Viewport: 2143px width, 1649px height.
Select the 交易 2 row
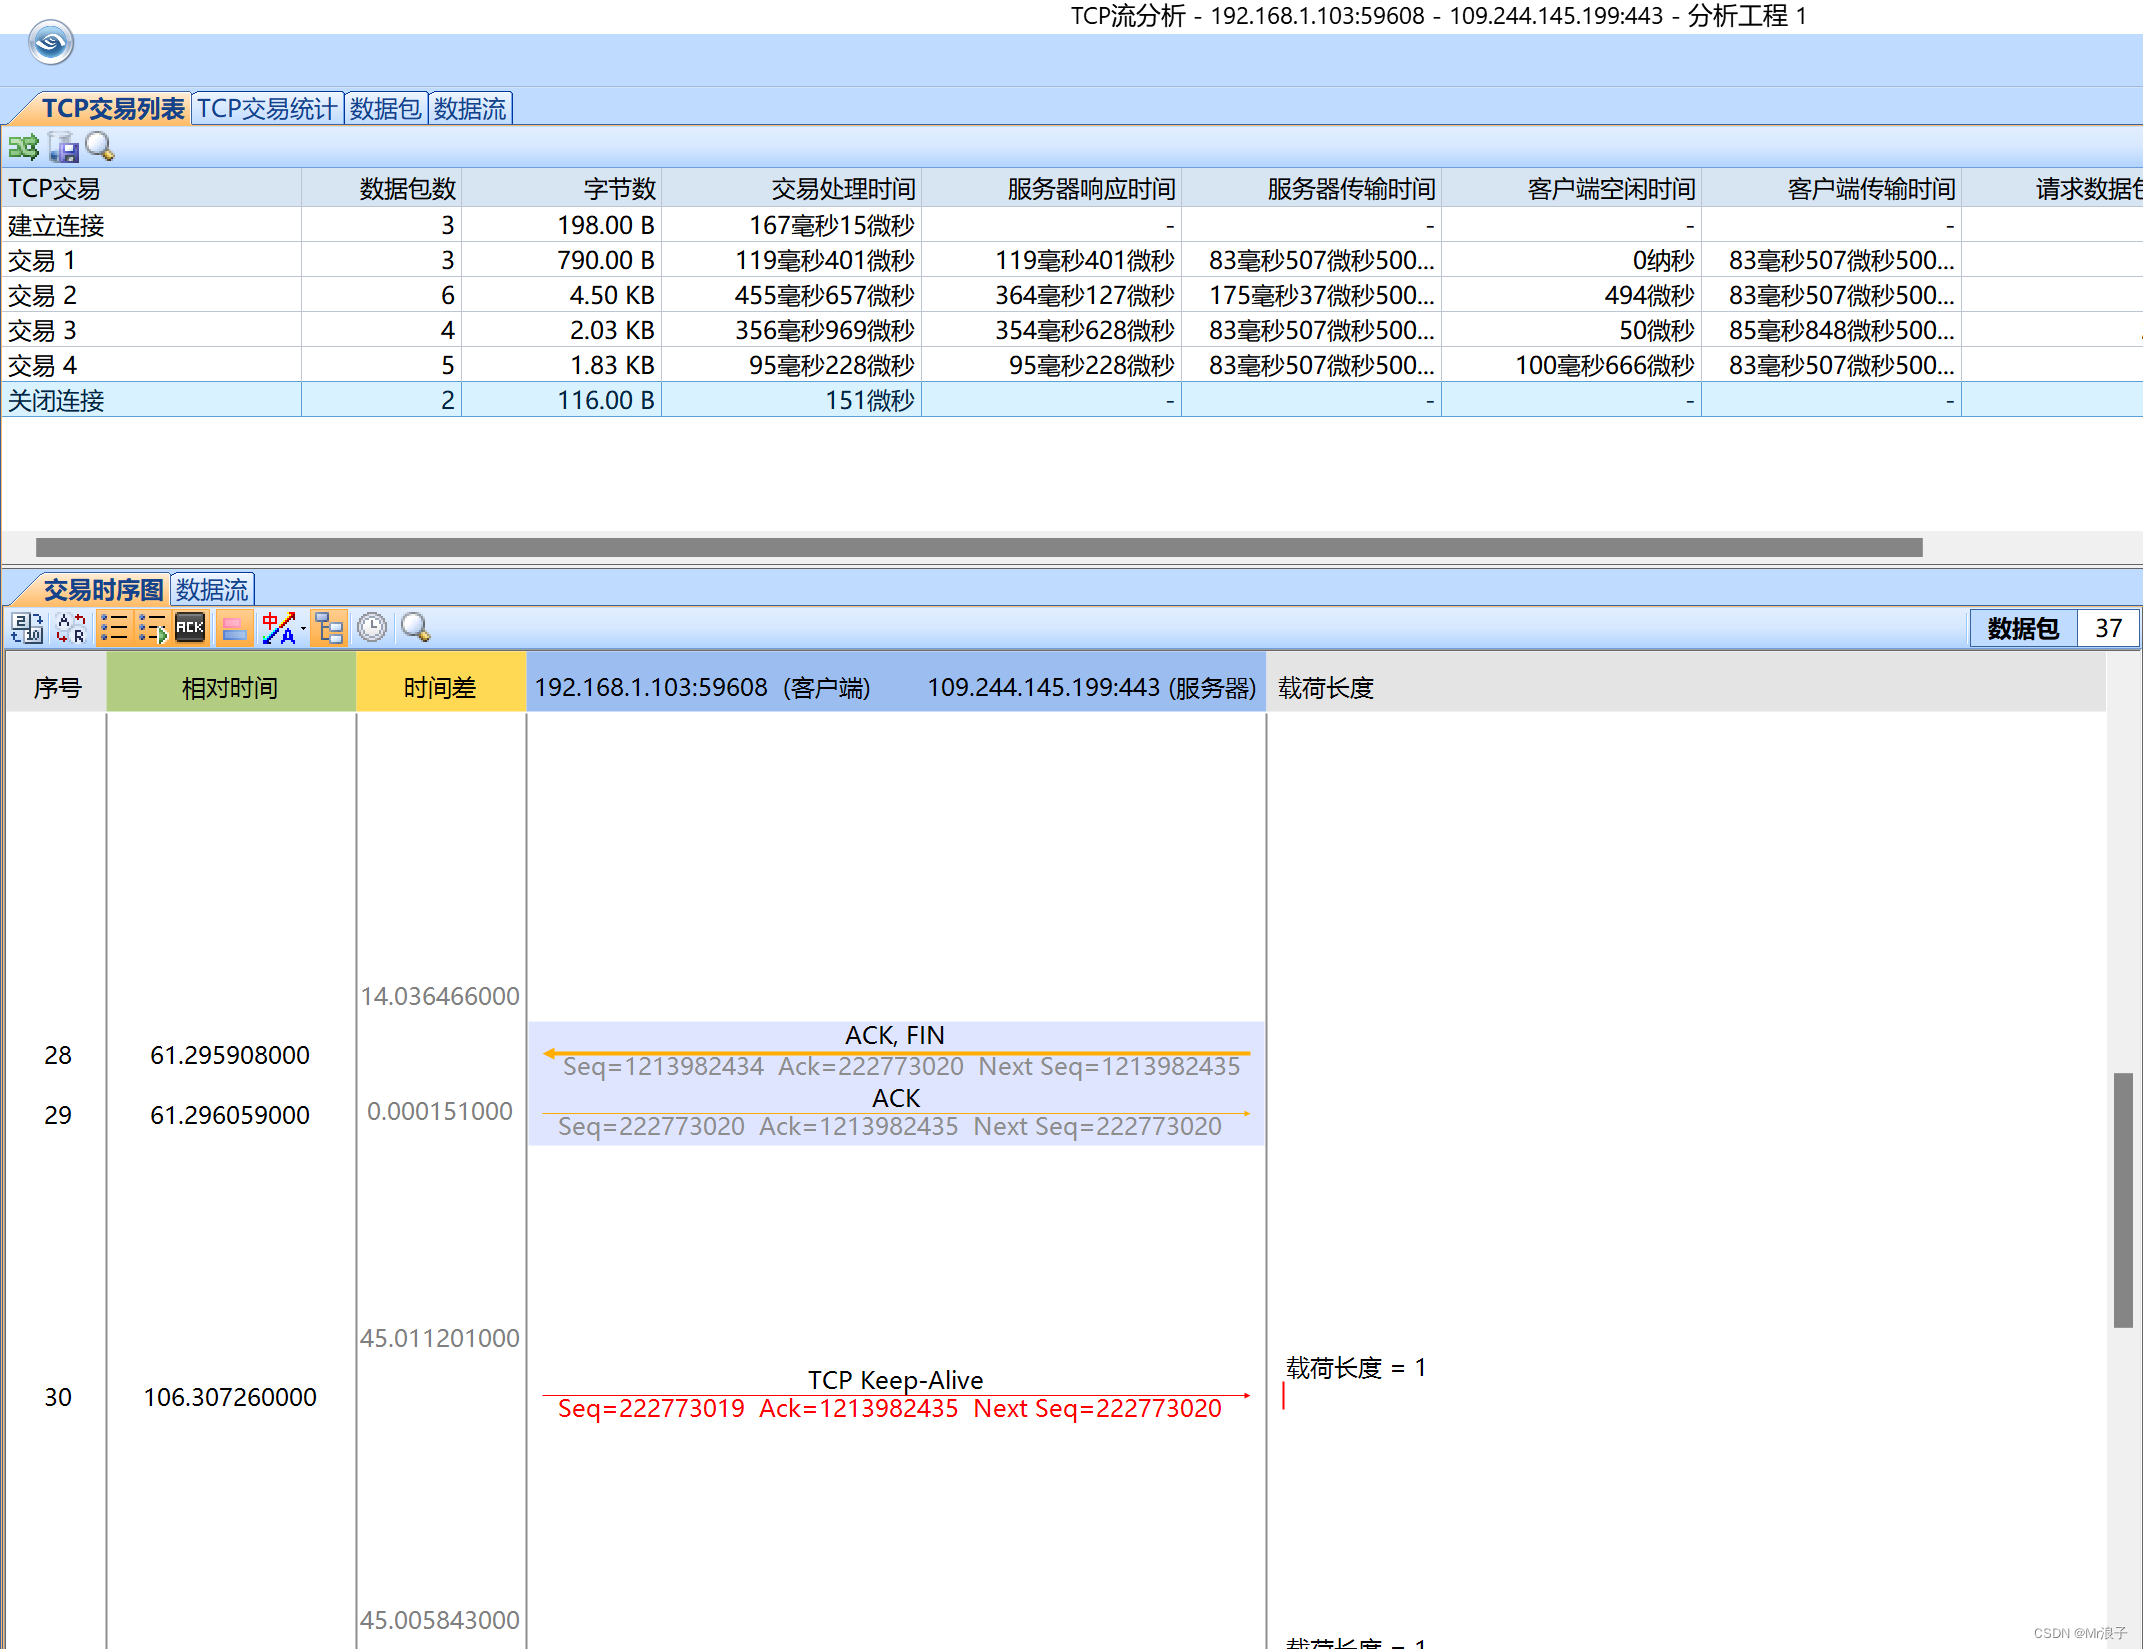pyautogui.click(x=150, y=295)
